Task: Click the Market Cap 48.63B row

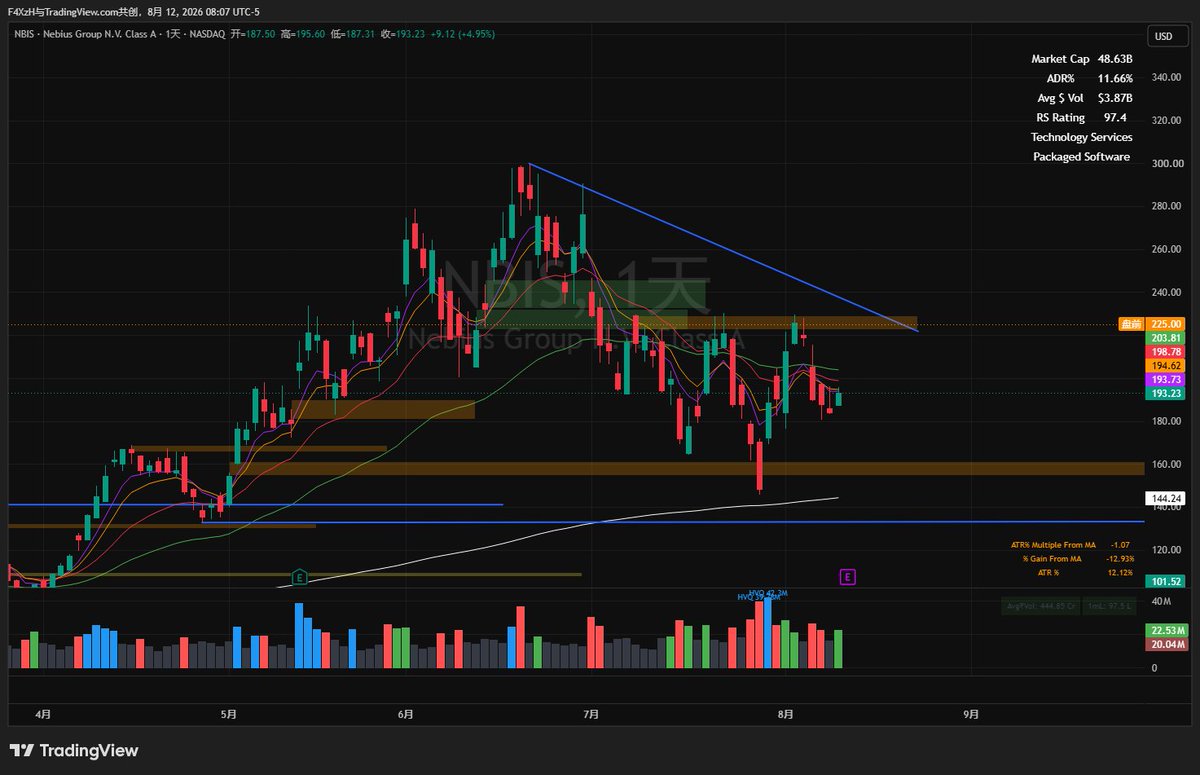Action: tap(1082, 59)
